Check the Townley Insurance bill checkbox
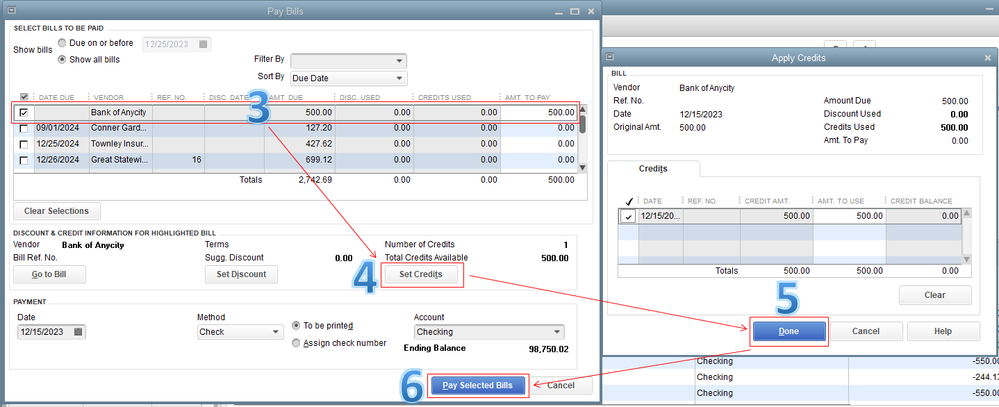 point(24,144)
